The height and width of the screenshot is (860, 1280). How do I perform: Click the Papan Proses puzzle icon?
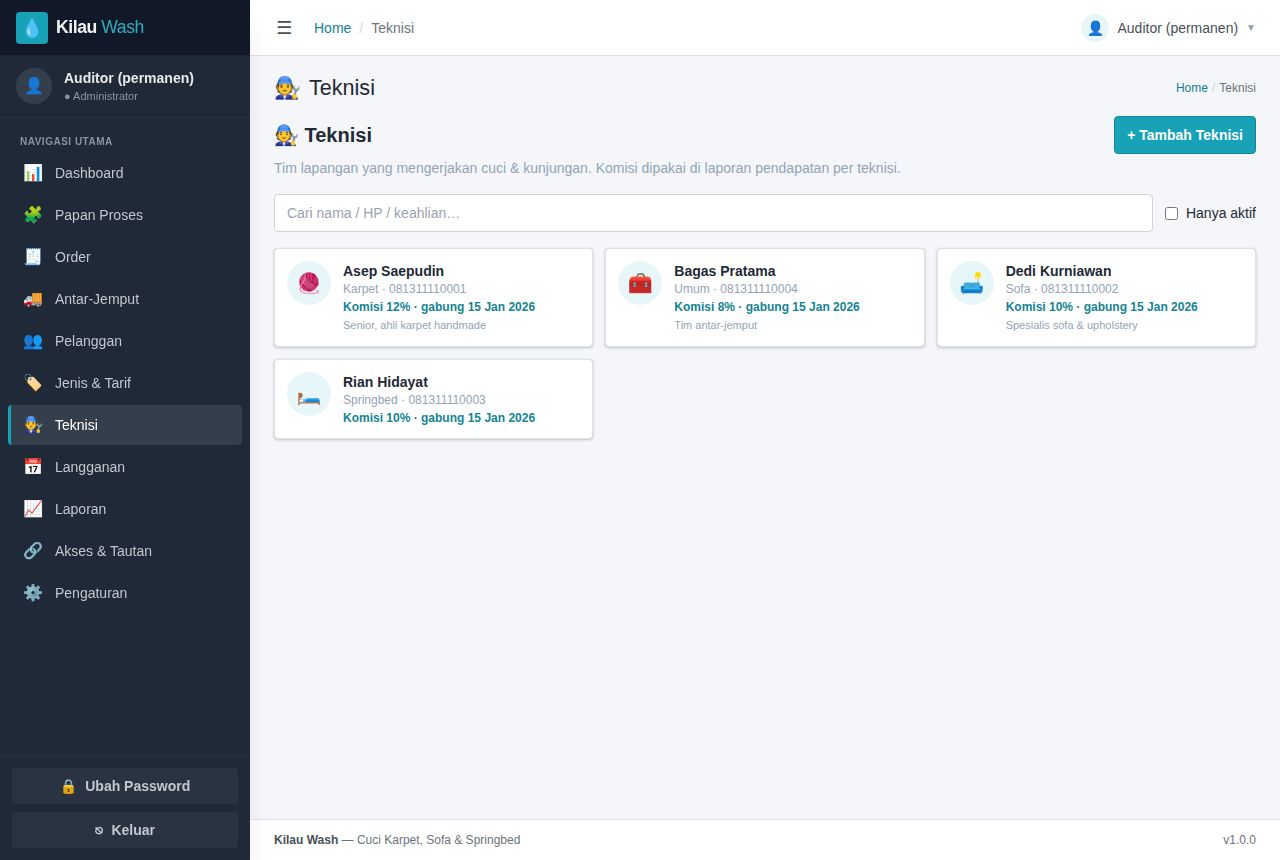pyautogui.click(x=33, y=215)
